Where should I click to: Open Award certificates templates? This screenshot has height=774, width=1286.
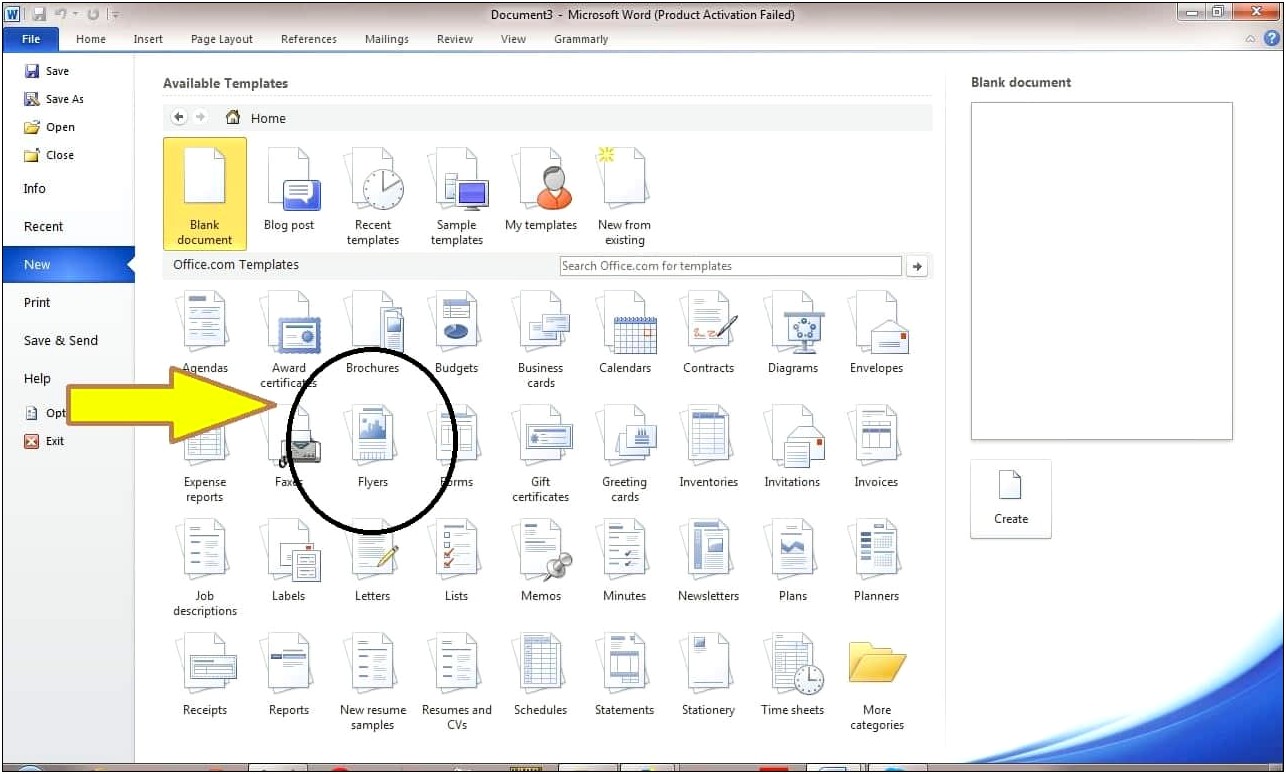(288, 340)
